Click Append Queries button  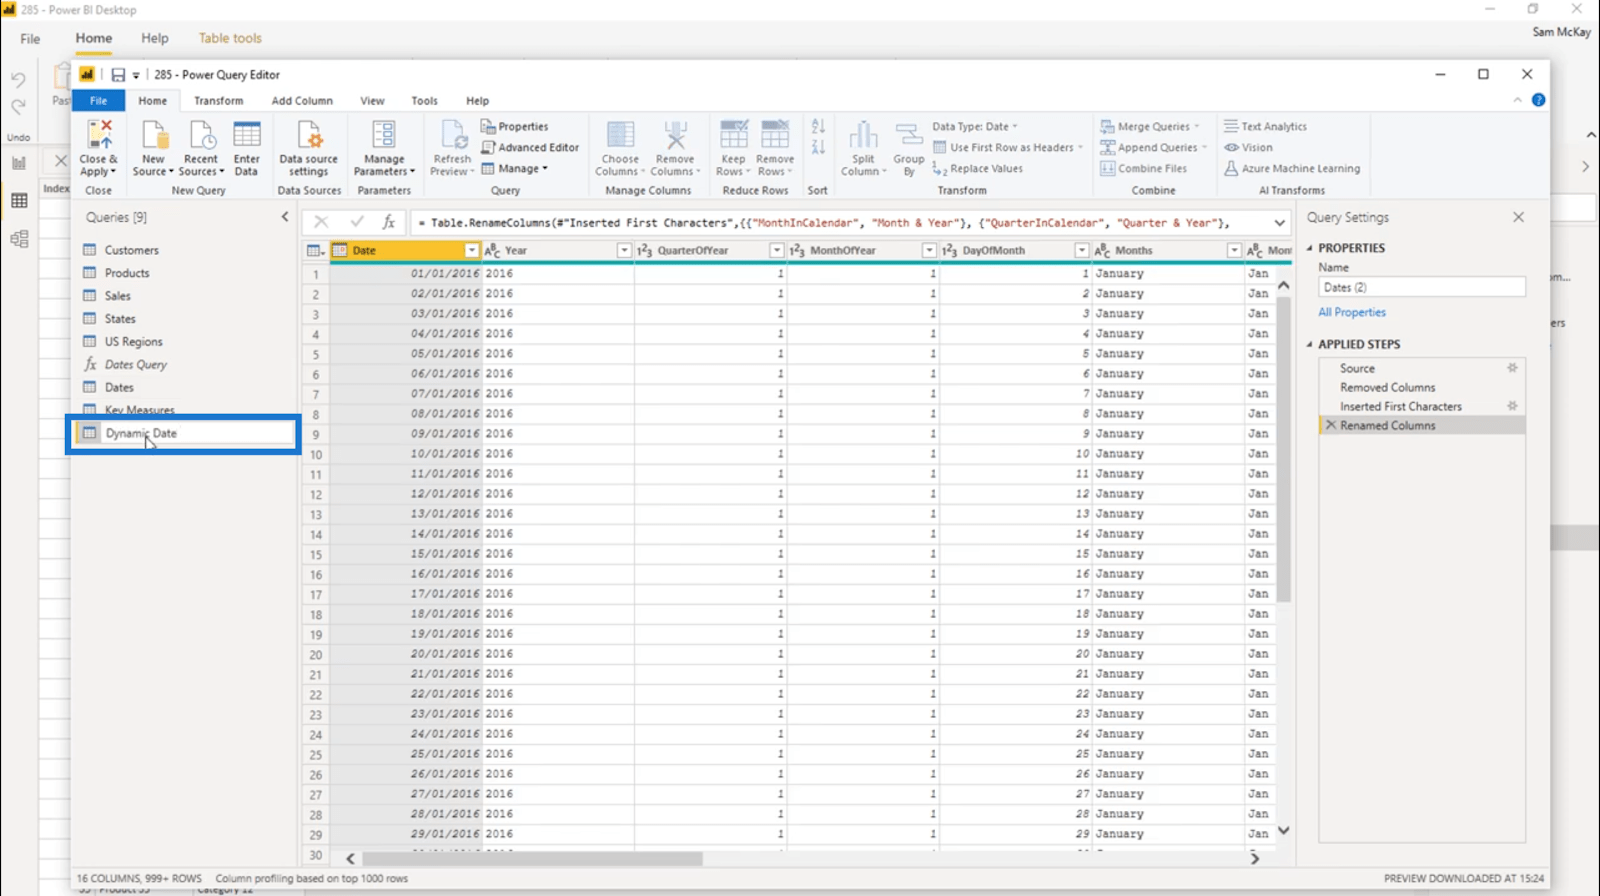[x=1154, y=148]
